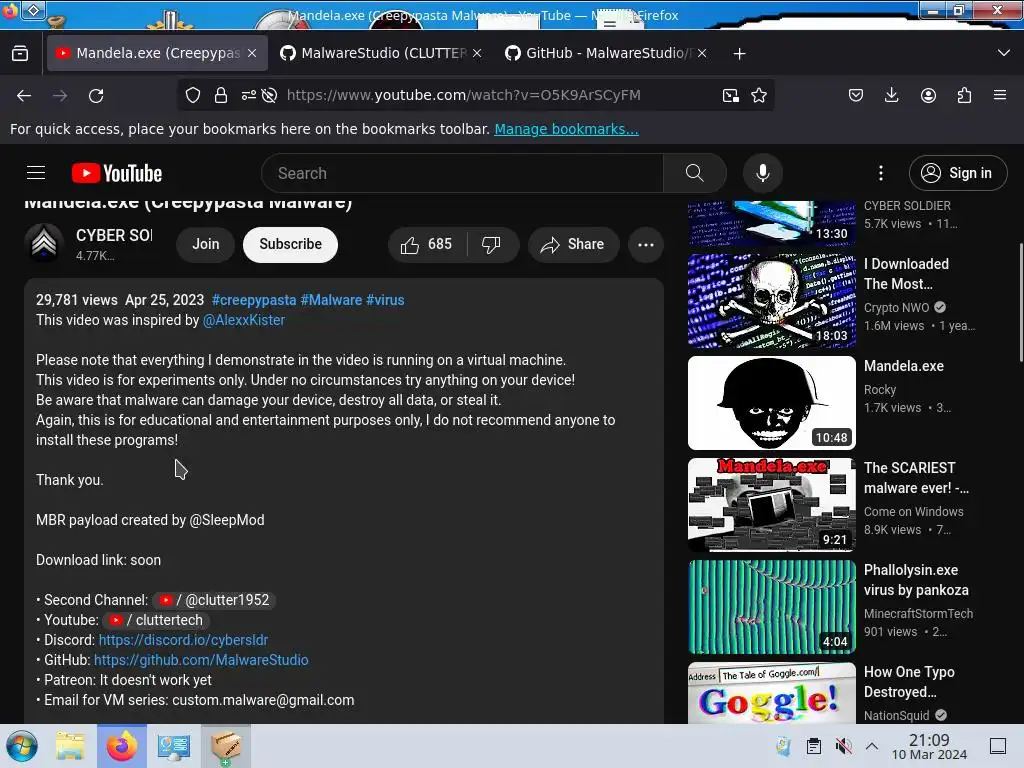Screen dimensions: 1024x768
Task: Click the autoplay blocked icon in address bar
Action: point(269,95)
